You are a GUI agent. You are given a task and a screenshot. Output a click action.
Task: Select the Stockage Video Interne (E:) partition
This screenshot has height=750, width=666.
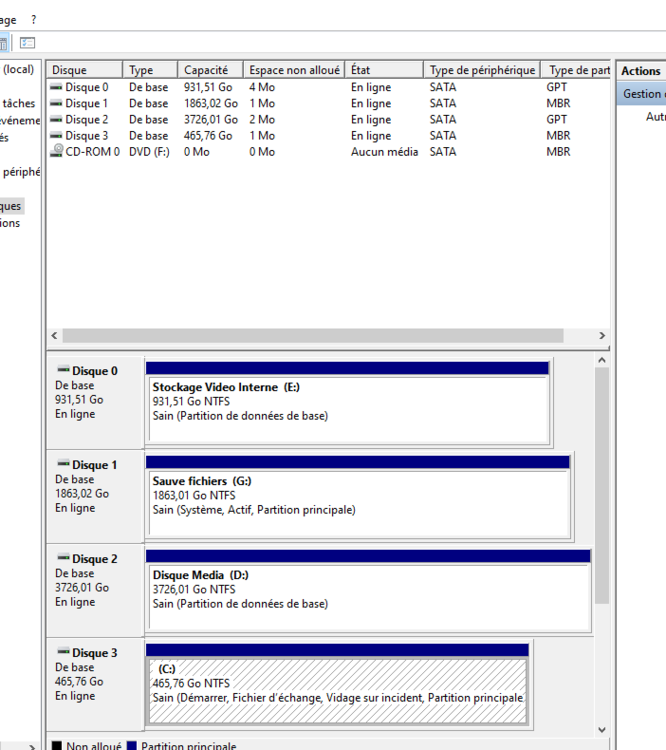347,409
